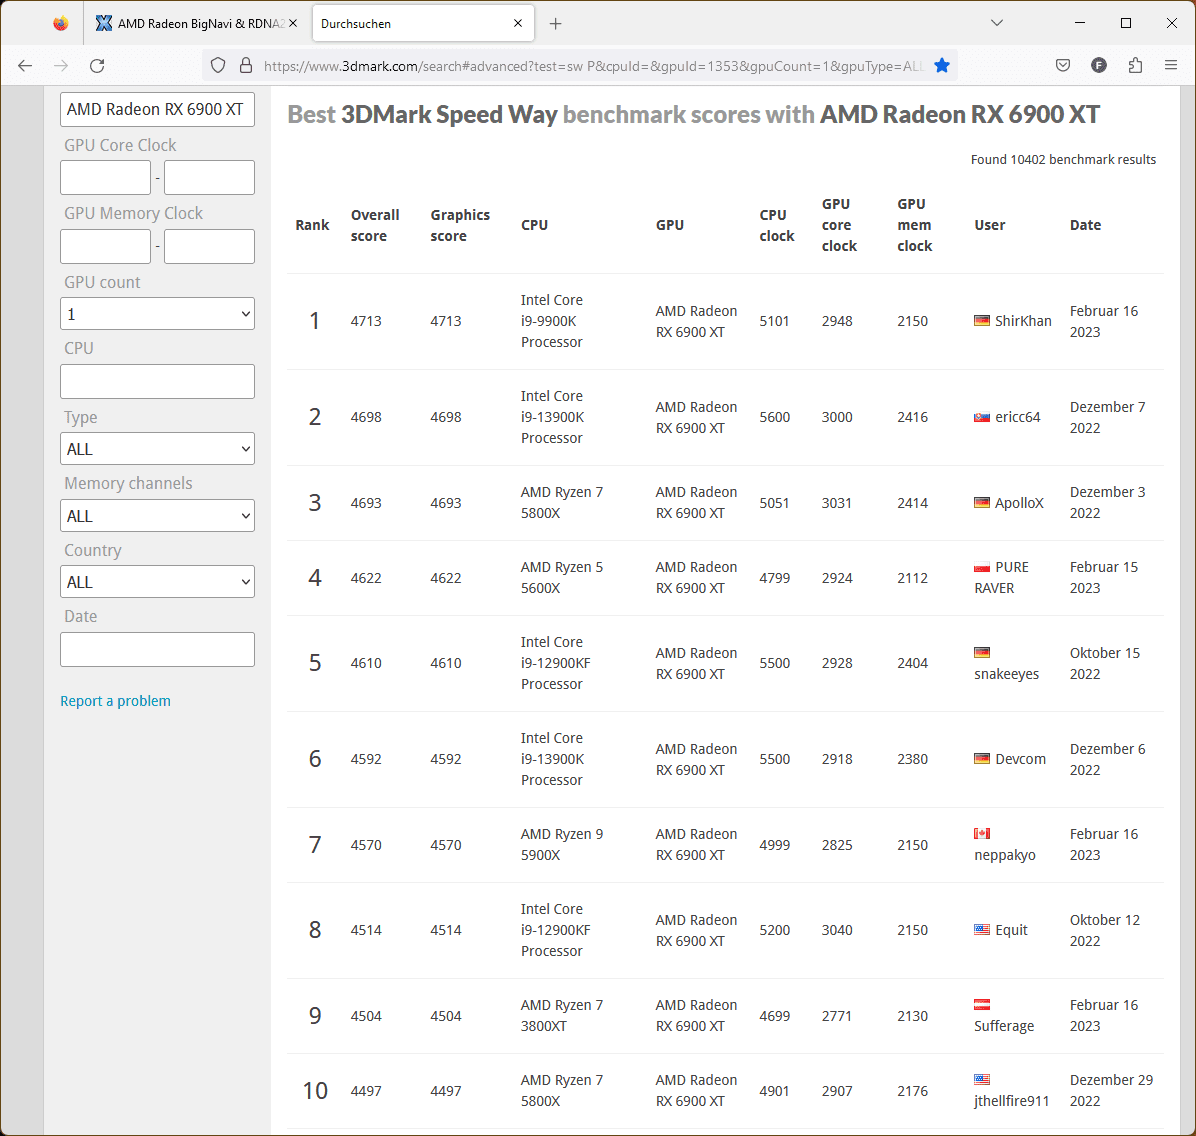Open a new tab

tap(555, 24)
